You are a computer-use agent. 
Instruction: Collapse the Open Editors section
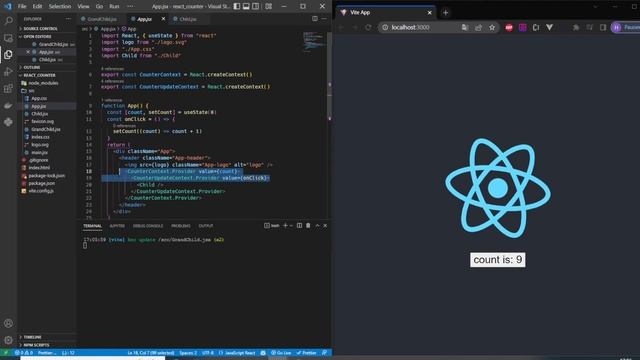coord(37,36)
